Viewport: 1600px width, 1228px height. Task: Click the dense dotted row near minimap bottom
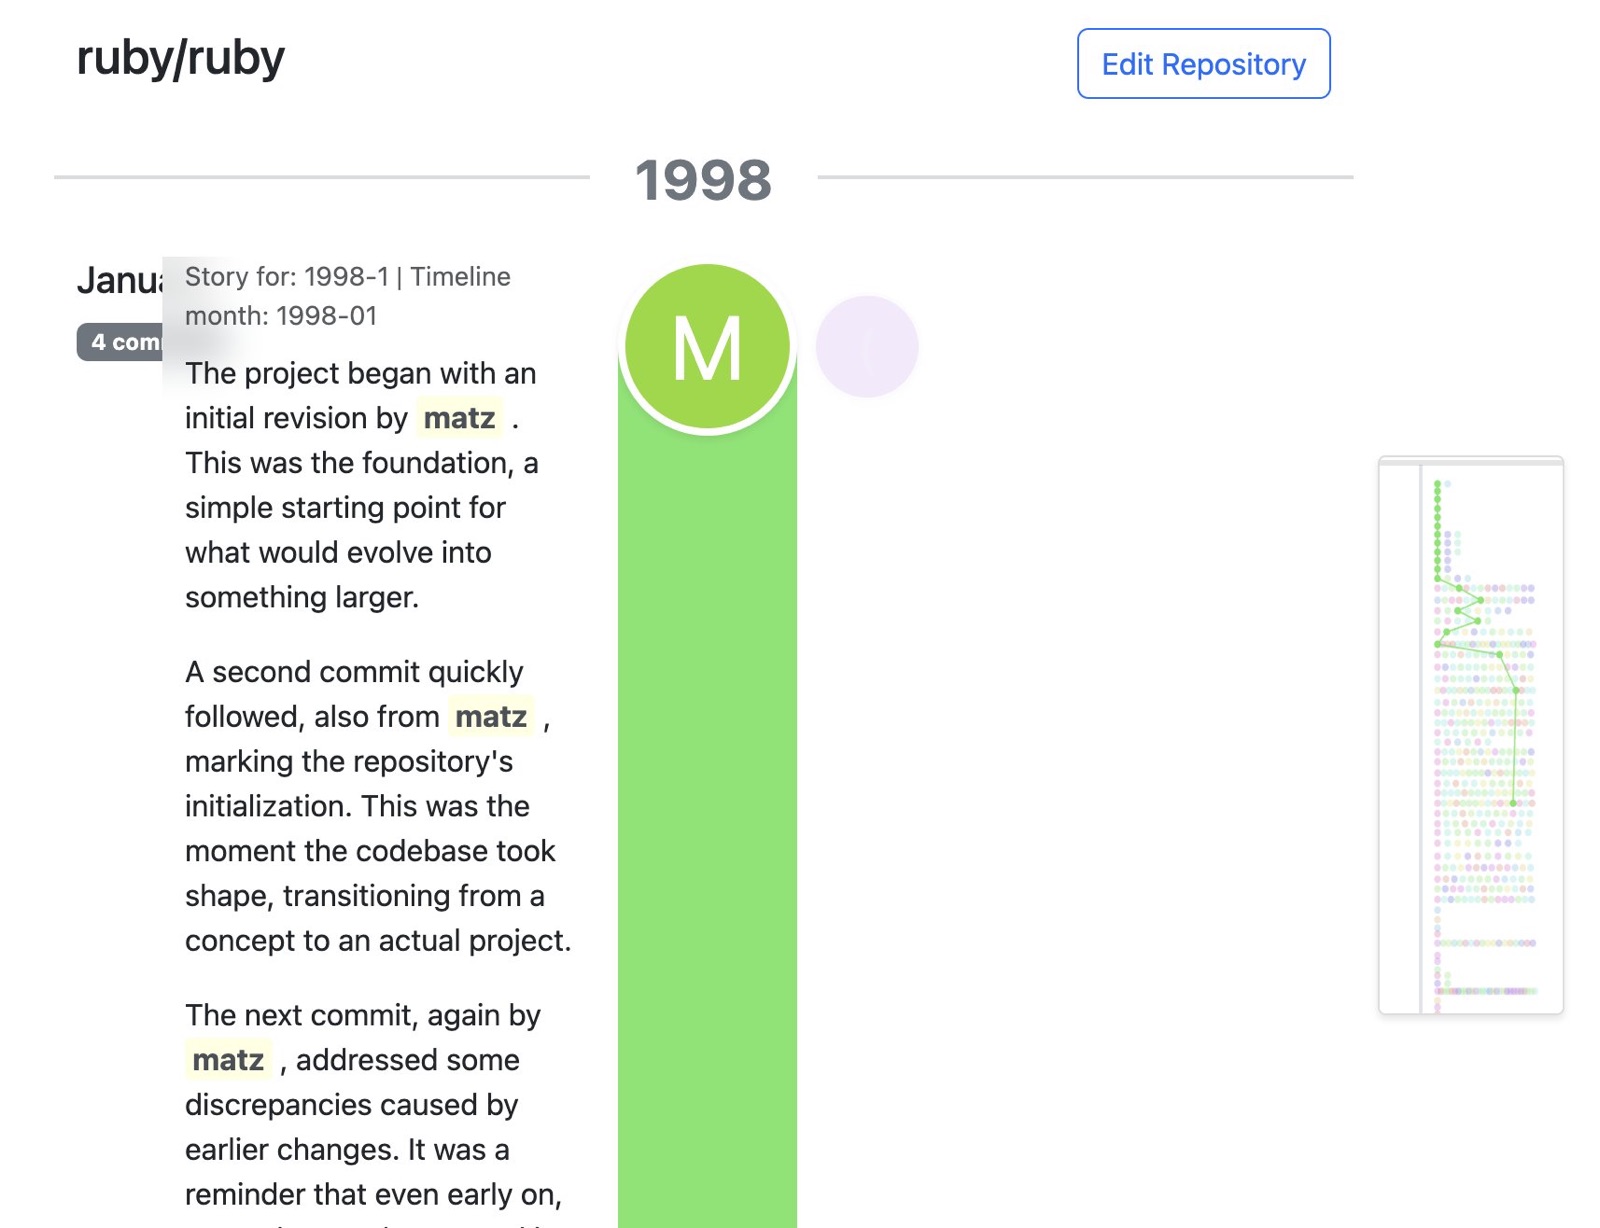pos(1485,991)
